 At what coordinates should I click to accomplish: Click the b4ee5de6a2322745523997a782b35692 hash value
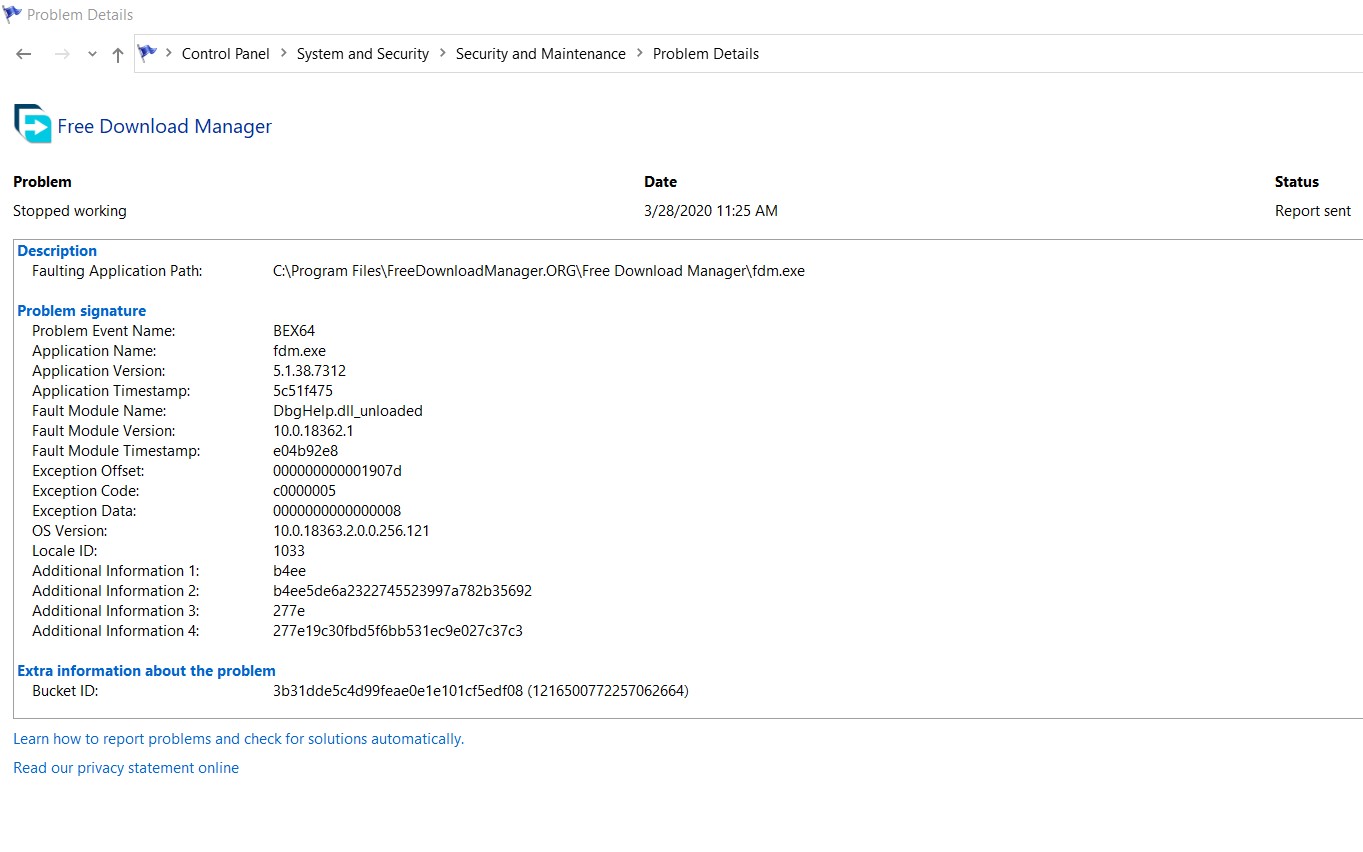click(403, 591)
